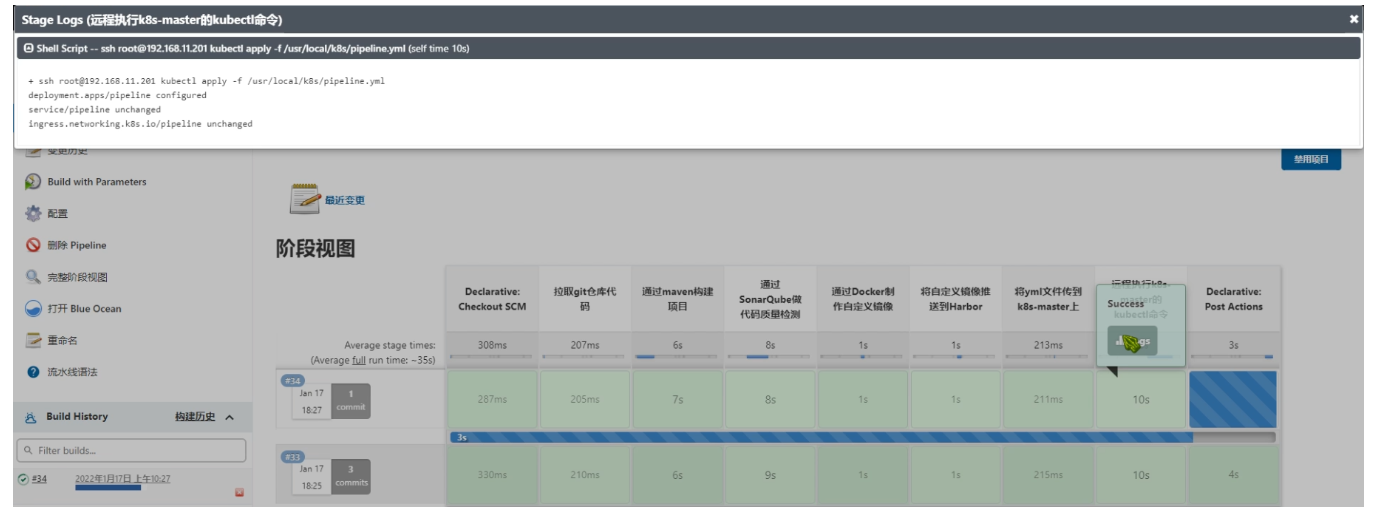Click the 通过Docker制作自定义镜像 column header
Screen dimensions: 1375x514
862,299
